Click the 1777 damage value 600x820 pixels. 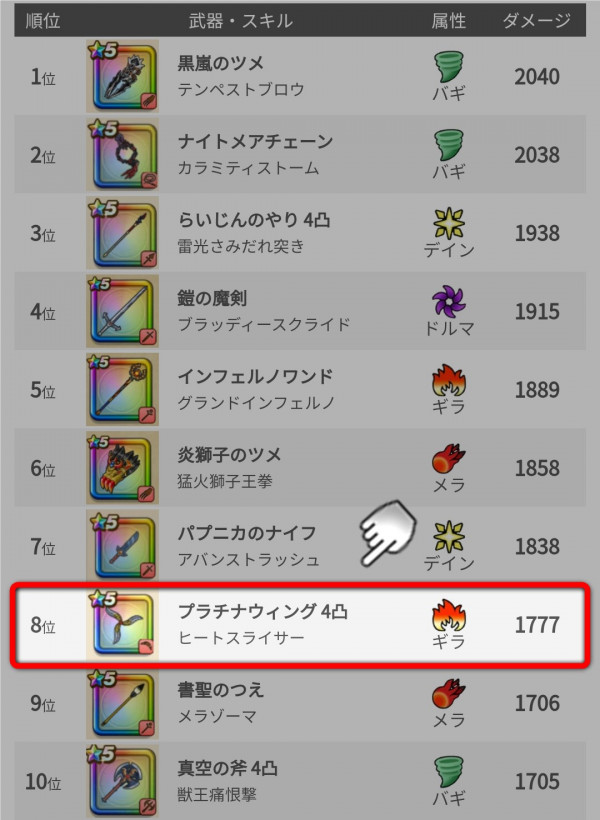pos(537,624)
